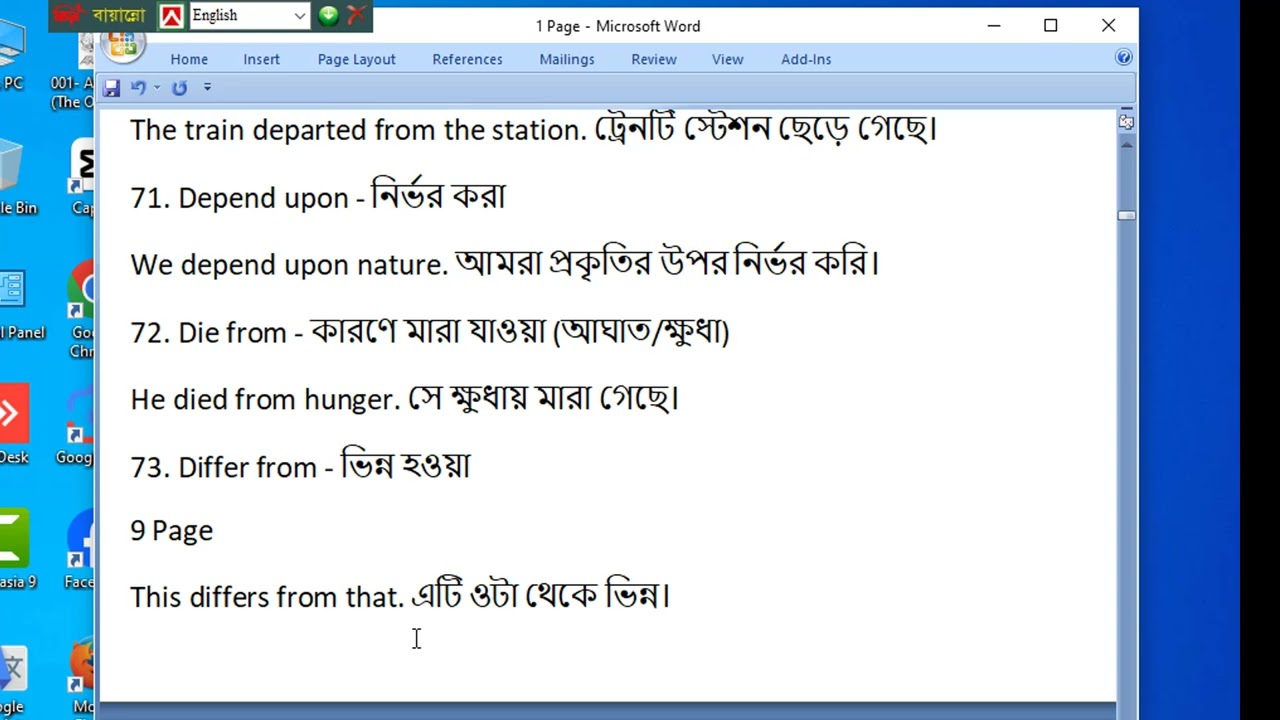Toggle the ruler icon above the scrollbar
Viewport: 1280px width, 720px height.
(x=1127, y=122)
